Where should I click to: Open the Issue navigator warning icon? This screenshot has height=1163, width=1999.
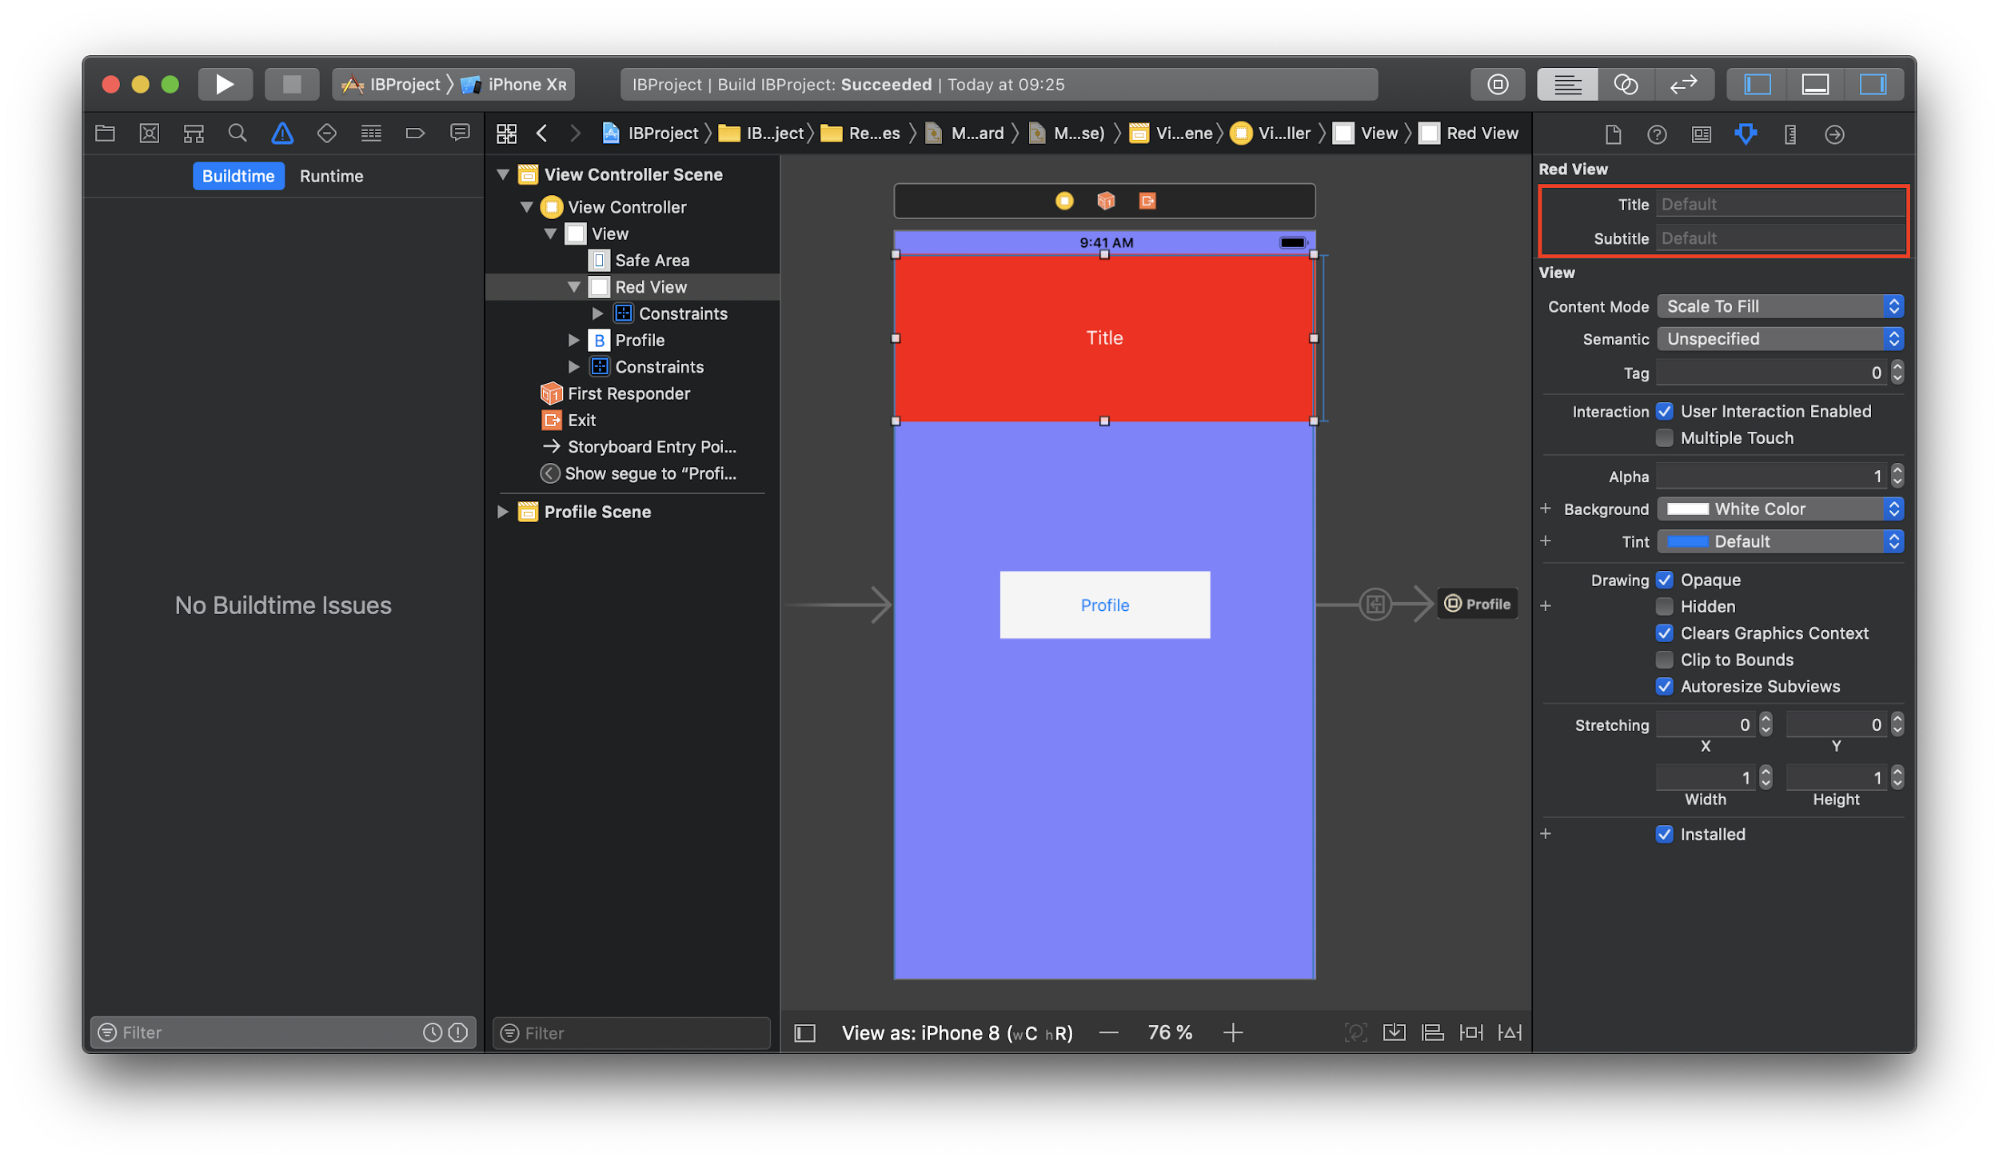click(282, 133)
